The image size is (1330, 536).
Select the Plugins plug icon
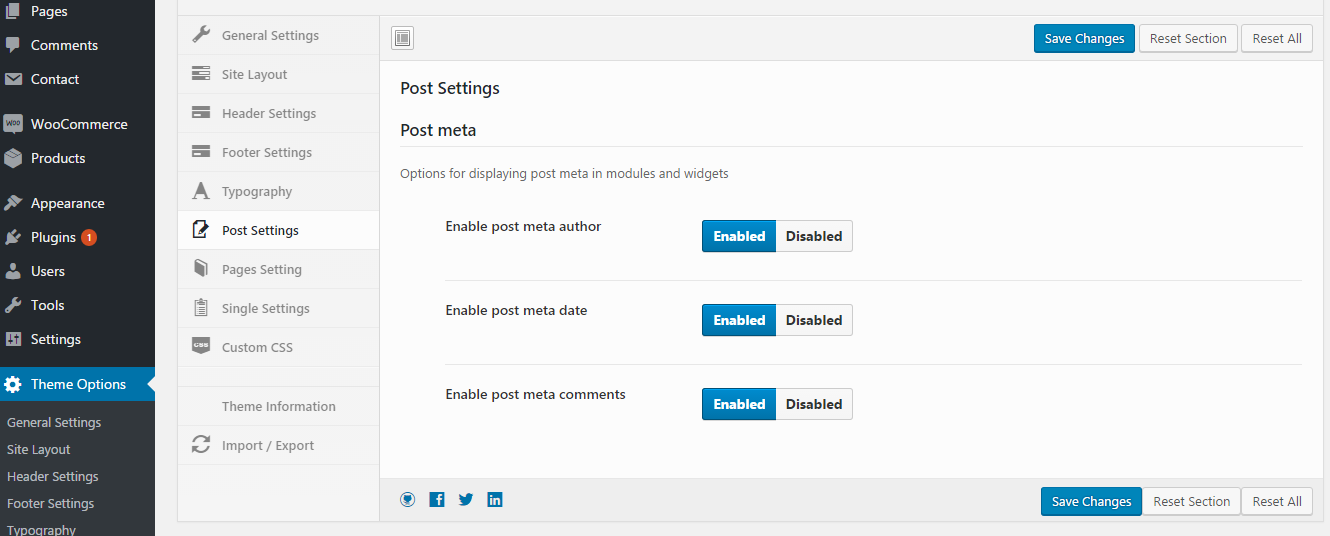tap(13, 237)
